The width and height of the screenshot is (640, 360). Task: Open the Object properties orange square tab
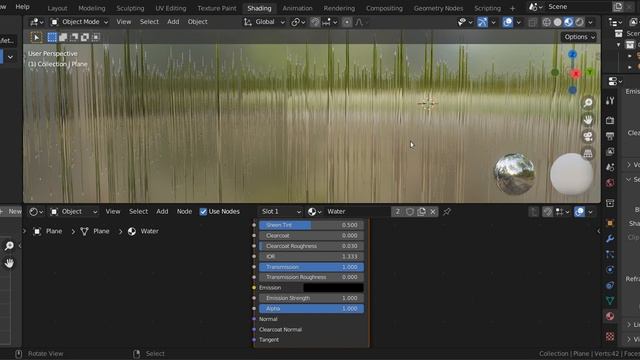tap(610, 223)
